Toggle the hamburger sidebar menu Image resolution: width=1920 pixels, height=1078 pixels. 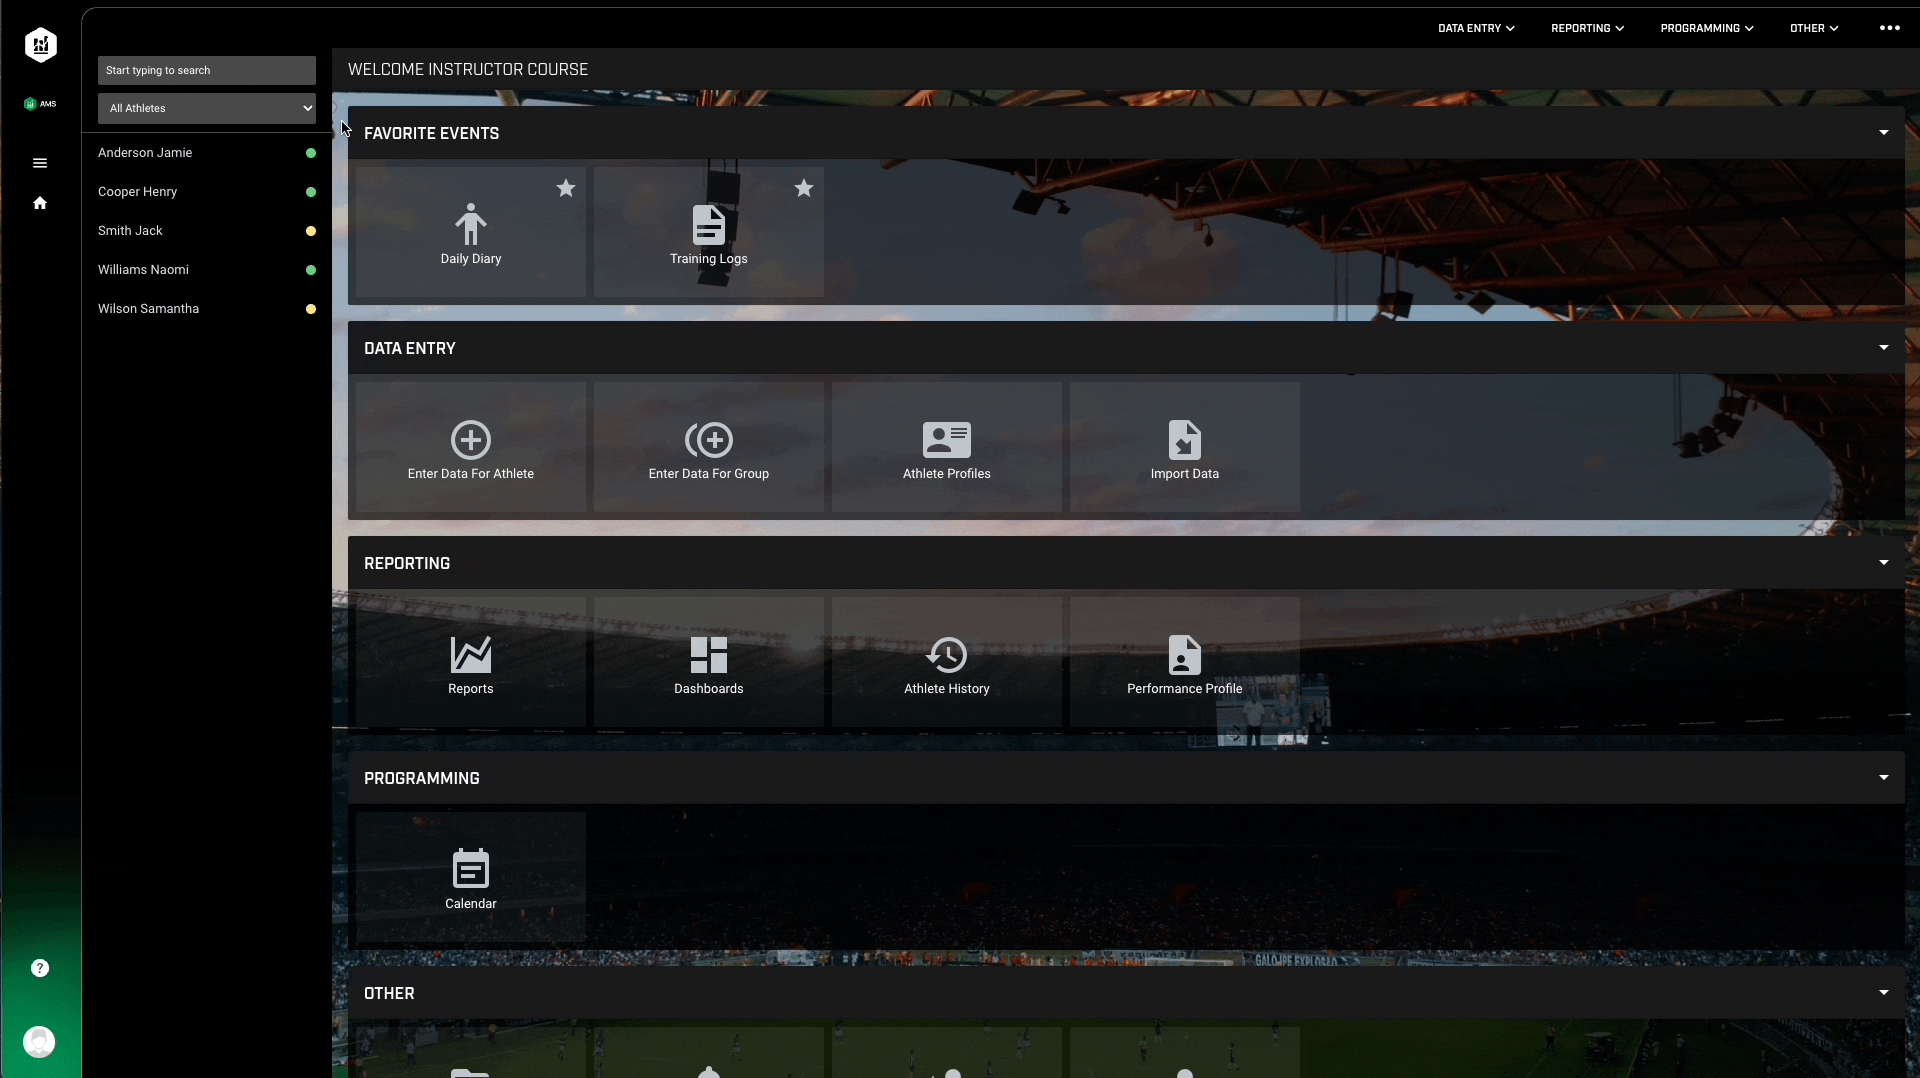[40, 163]
